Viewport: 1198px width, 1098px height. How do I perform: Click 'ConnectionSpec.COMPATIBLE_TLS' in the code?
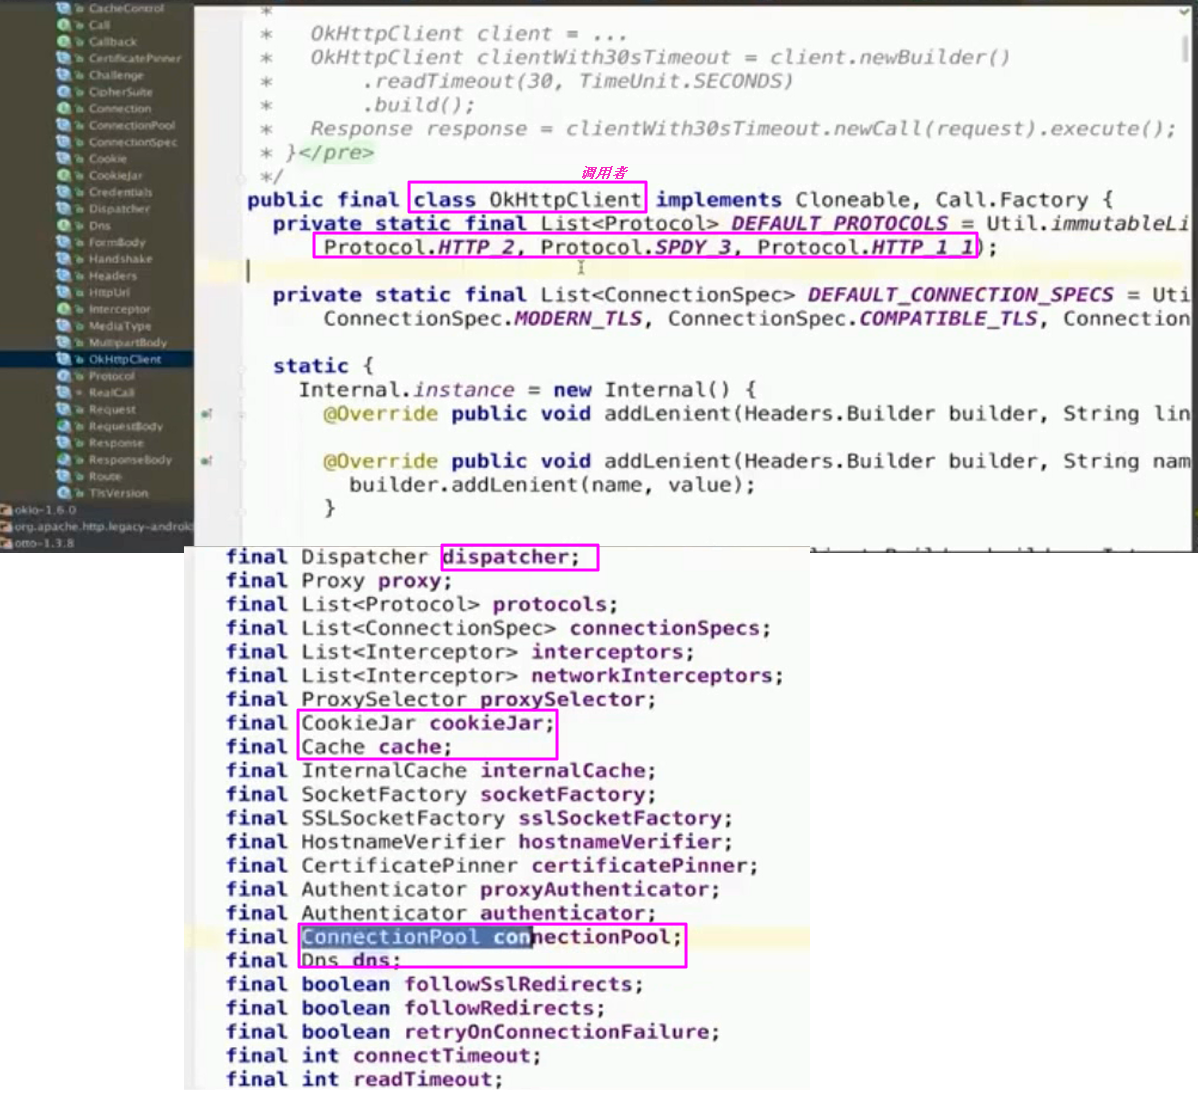[852, 319]
